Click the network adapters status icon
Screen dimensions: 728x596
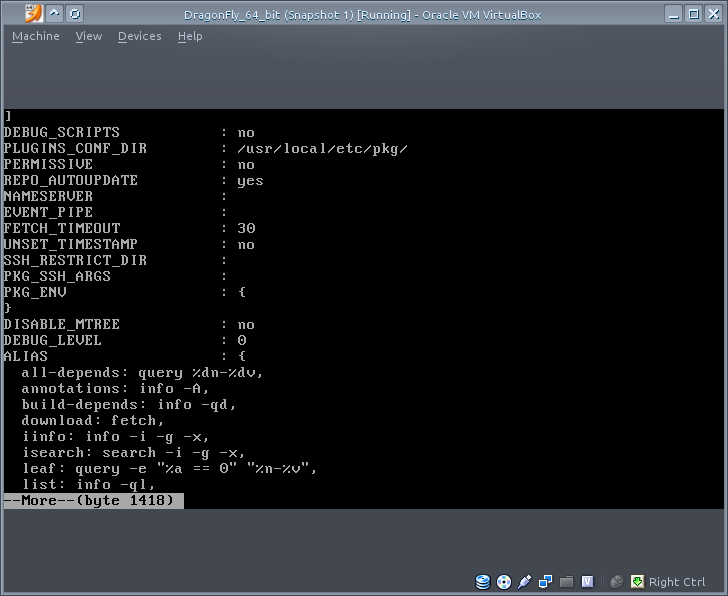pos(546,582)
